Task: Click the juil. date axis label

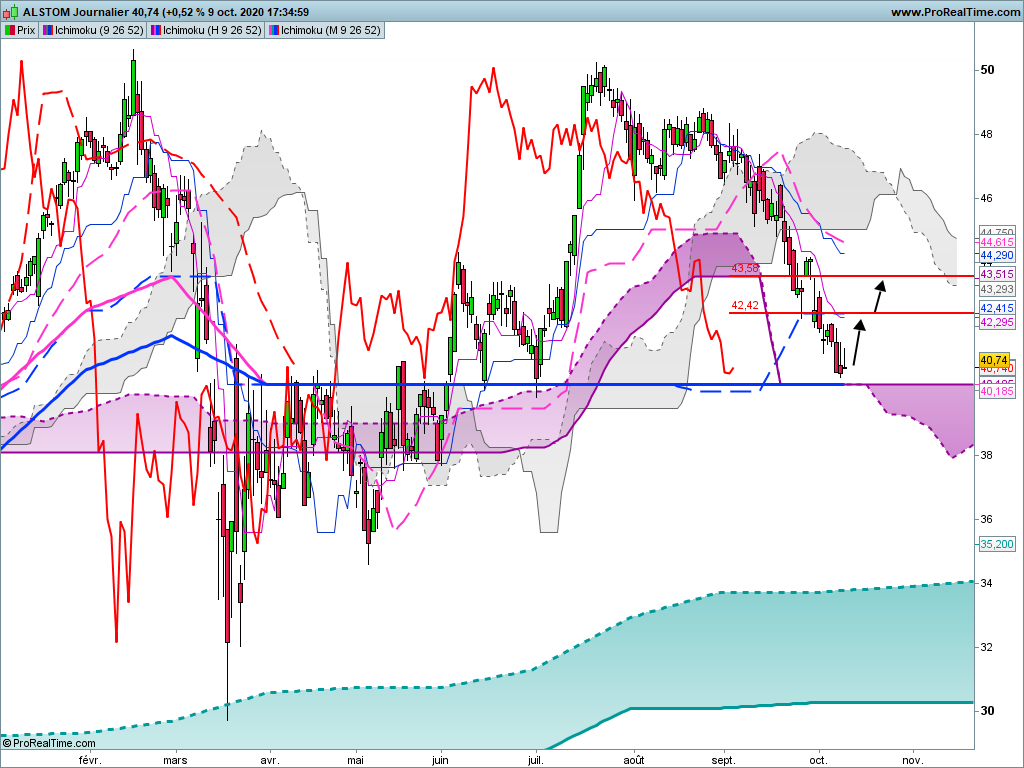Action: [536, 760]
